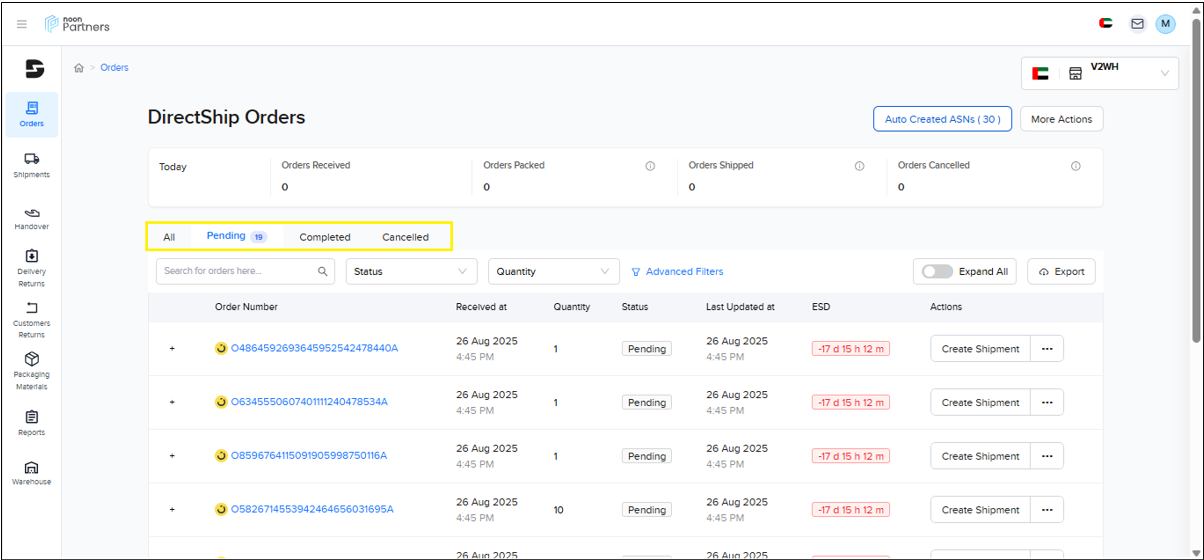The width and height of the screenshot is (1204, 560).
Task: Expand row of order O582671455394246
Action: coord(171,510)
